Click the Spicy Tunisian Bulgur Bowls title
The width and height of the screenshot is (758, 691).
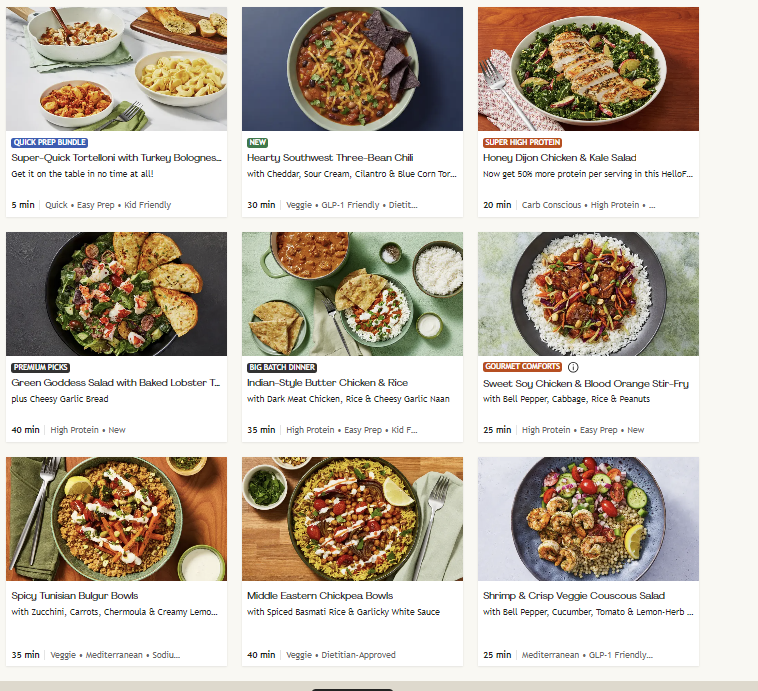pyautogui.click(x=75, y=596)
